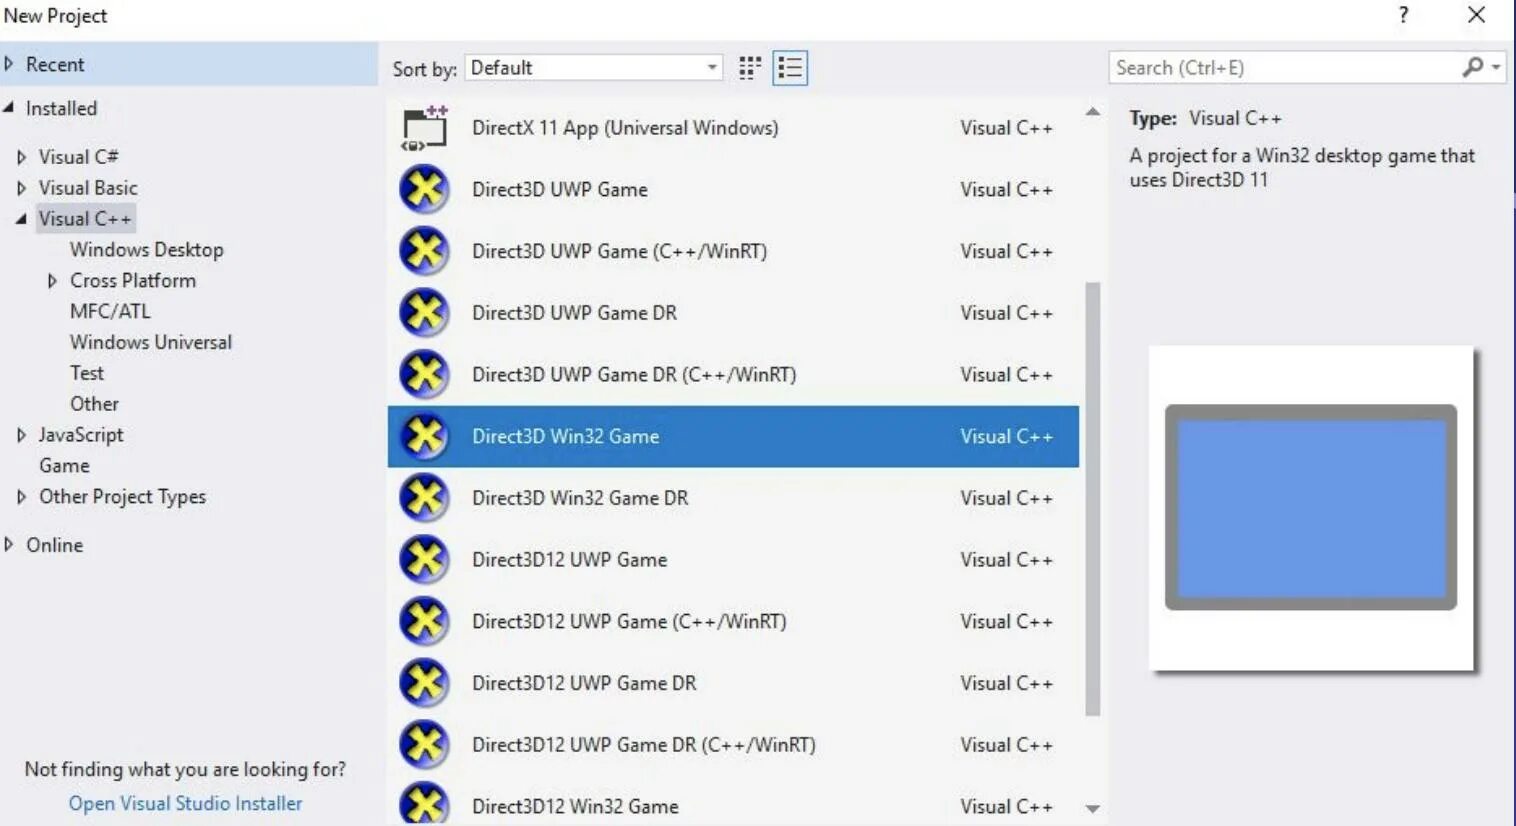The image size is (1516, 826).
Task: Collapse the Installed section
Action: pos(9,108)
